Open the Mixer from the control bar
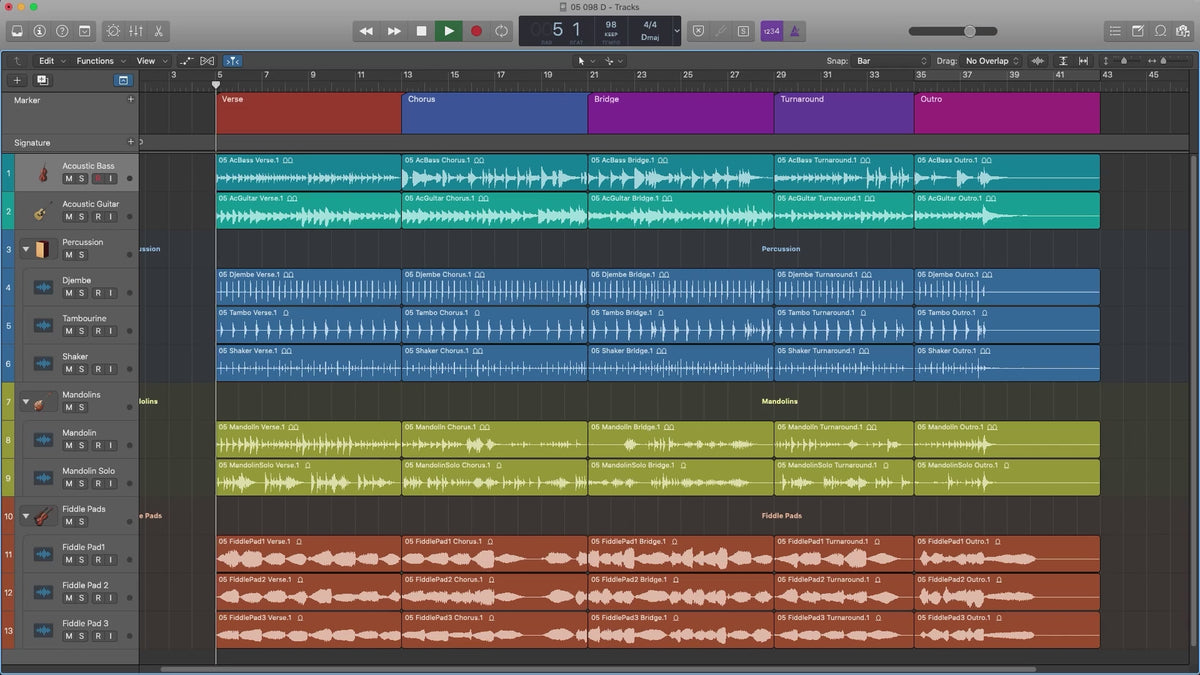 pyautogui.click(x=136, y=31)
